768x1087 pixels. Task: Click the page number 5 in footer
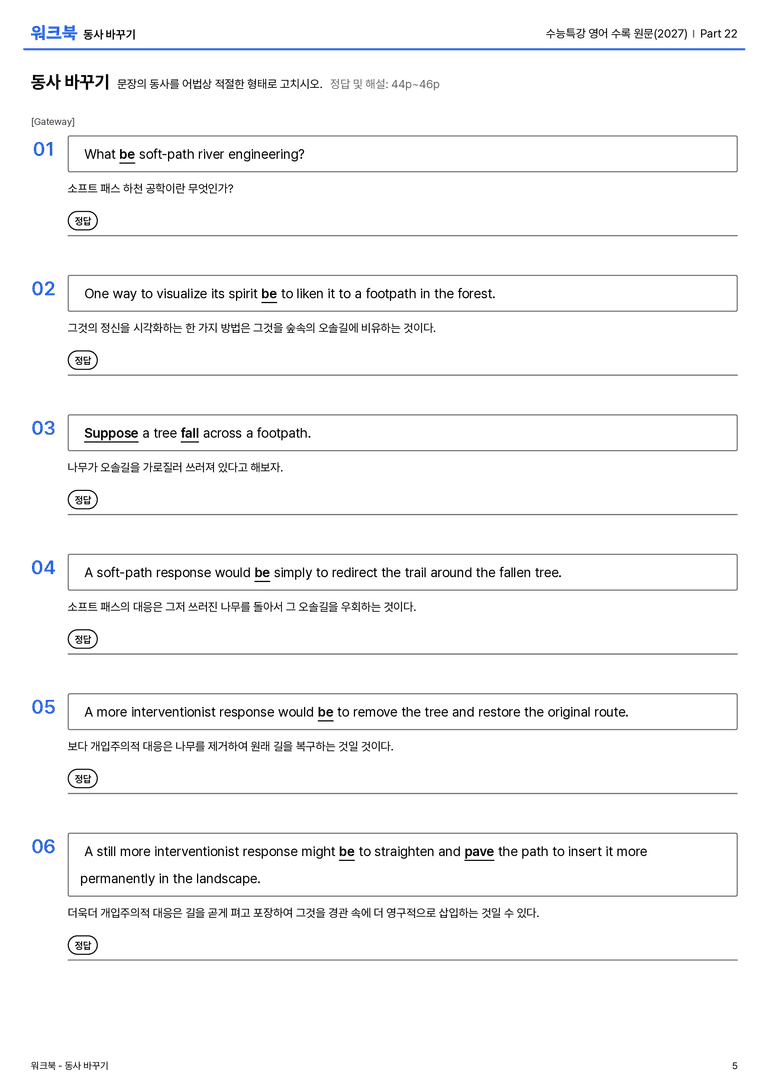point(735,1066)
